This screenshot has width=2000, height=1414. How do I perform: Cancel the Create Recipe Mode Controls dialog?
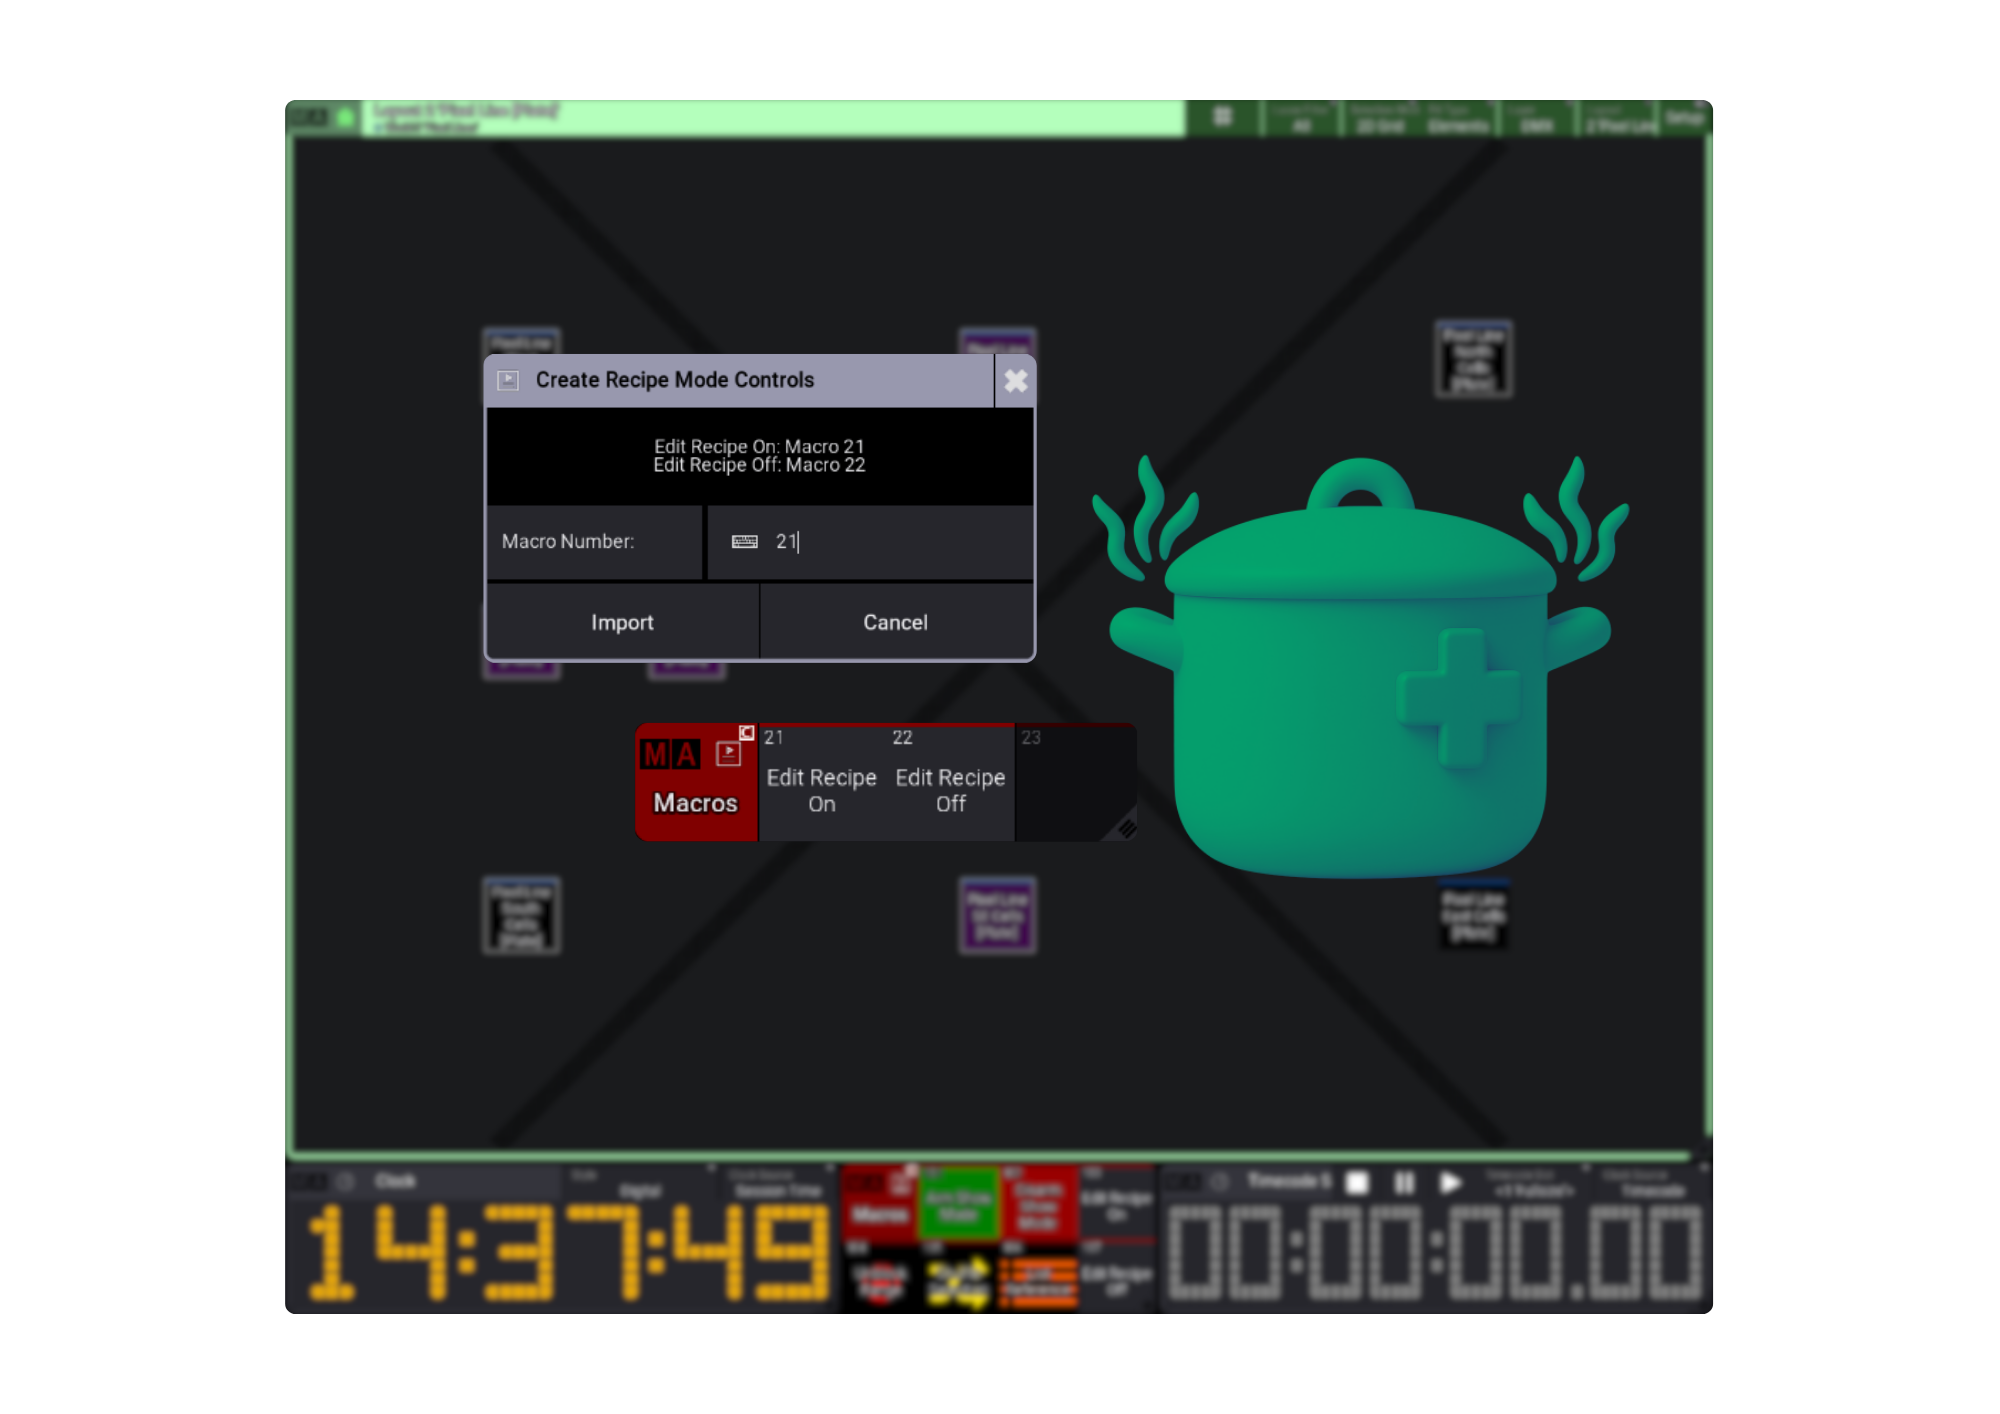[x=896, y=622]
